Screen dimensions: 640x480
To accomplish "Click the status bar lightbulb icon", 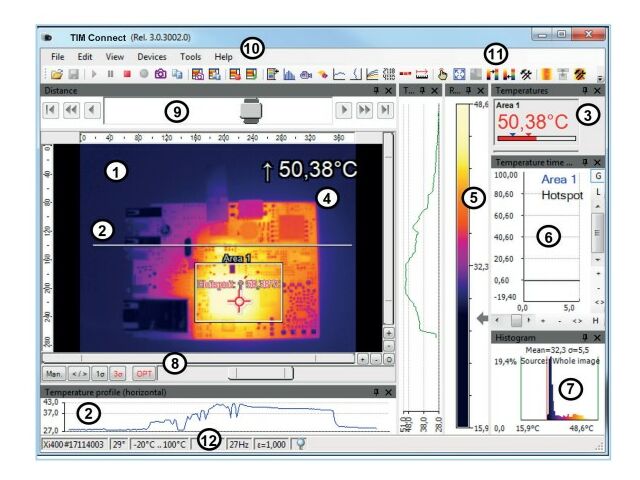I will click(x=300, y=444).
